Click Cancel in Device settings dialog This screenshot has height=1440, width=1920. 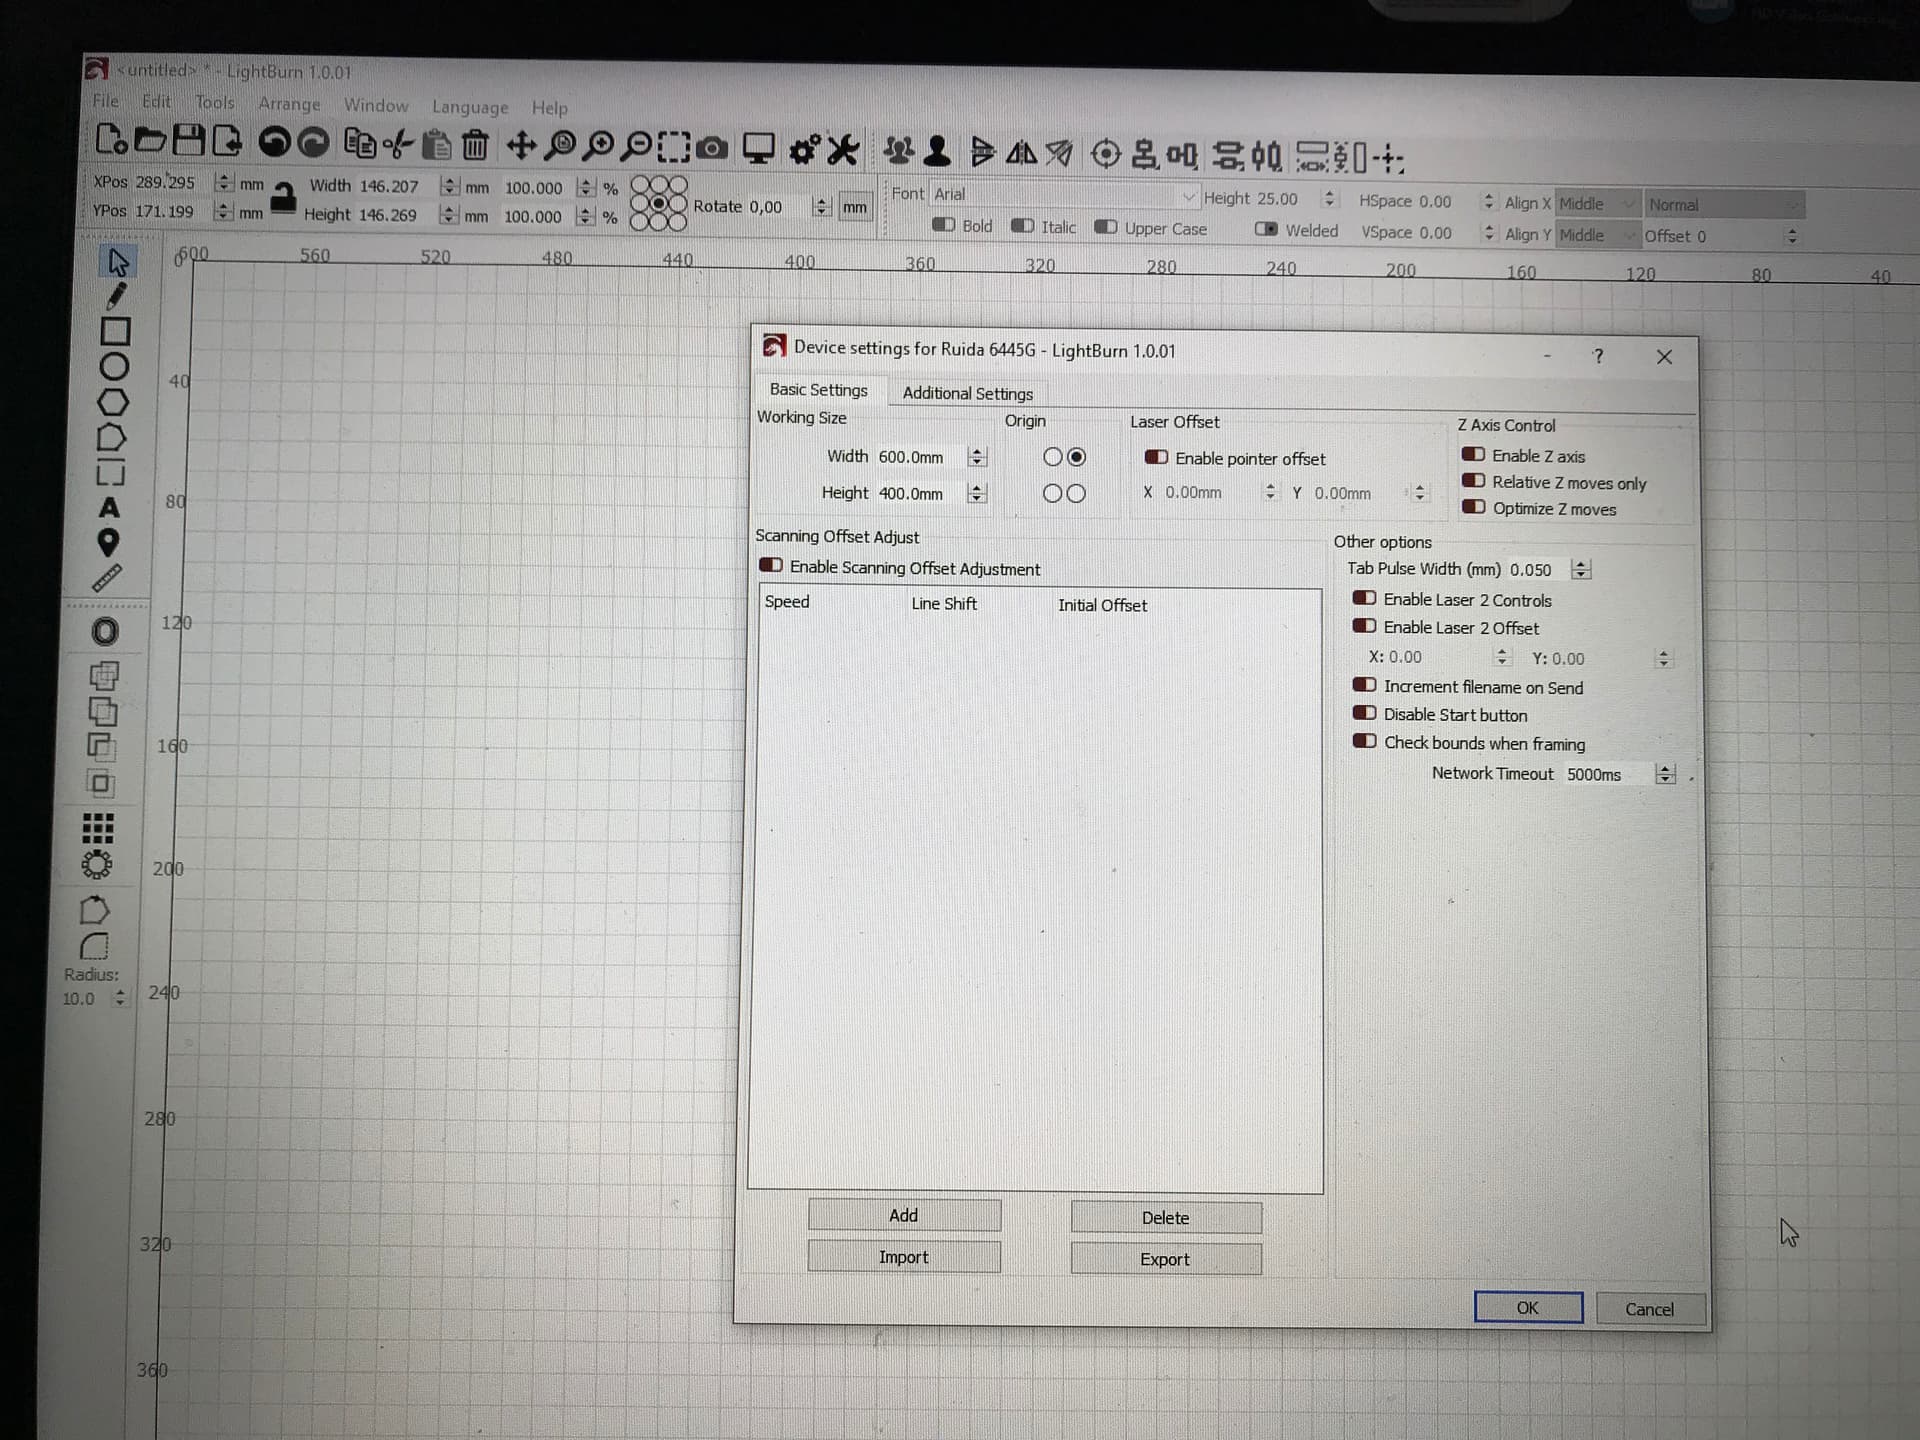click(1650, 1309)
